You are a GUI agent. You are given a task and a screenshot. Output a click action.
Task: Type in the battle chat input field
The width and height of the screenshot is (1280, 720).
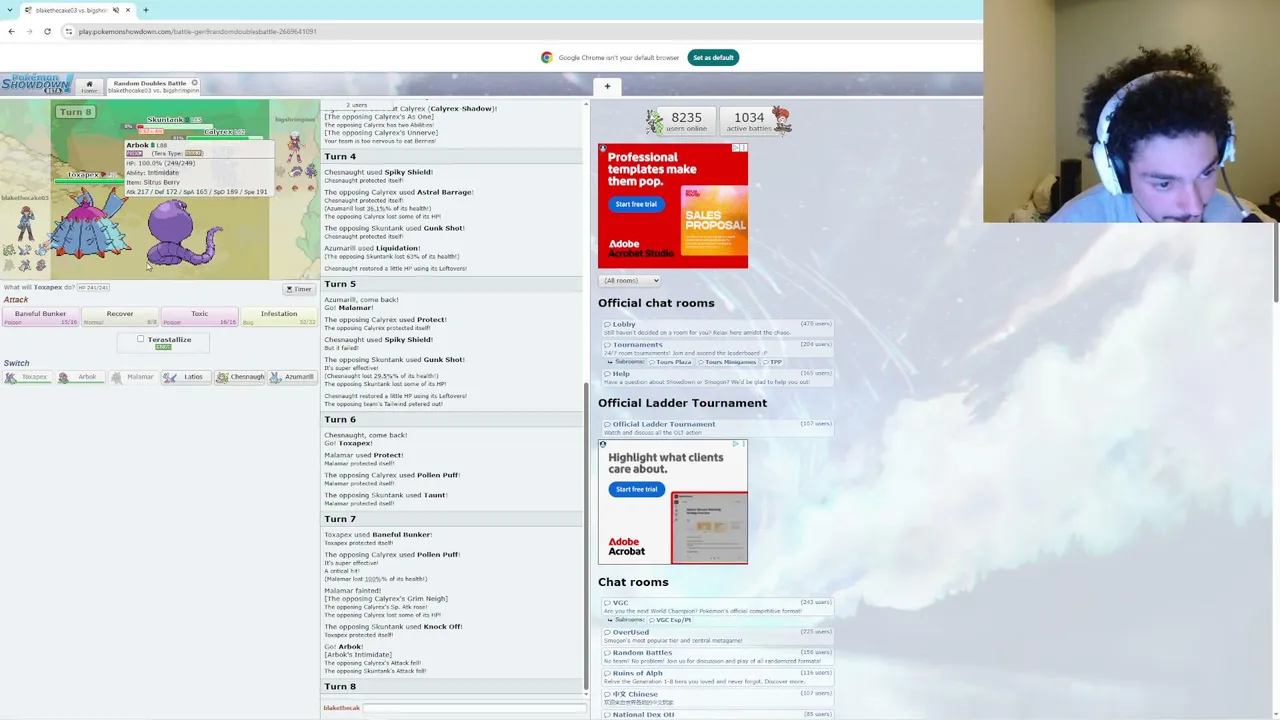pyautogui.click(x=474, y=708)
